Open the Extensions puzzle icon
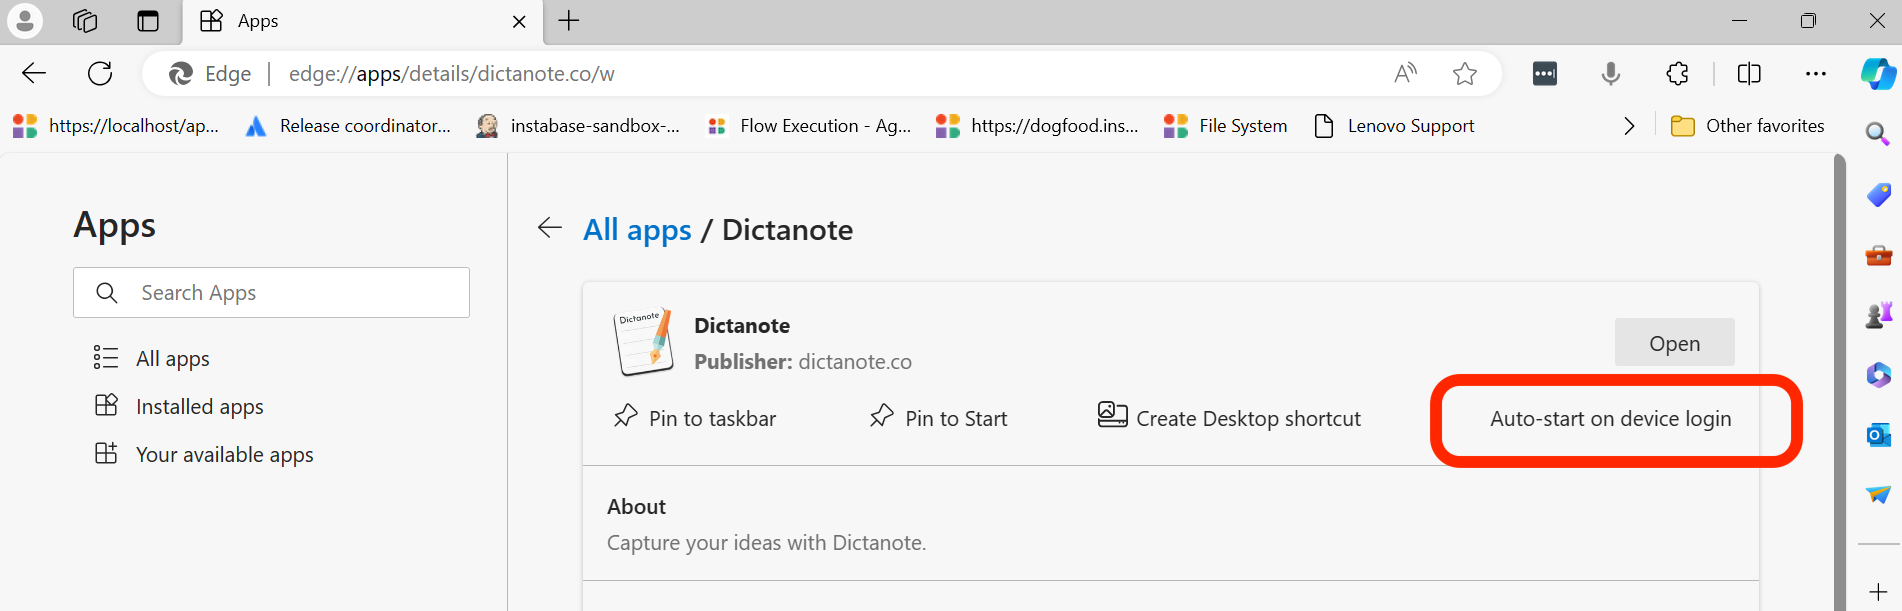The height and width of the screenshot is (611, 1902). click(x=1678, y=73)
